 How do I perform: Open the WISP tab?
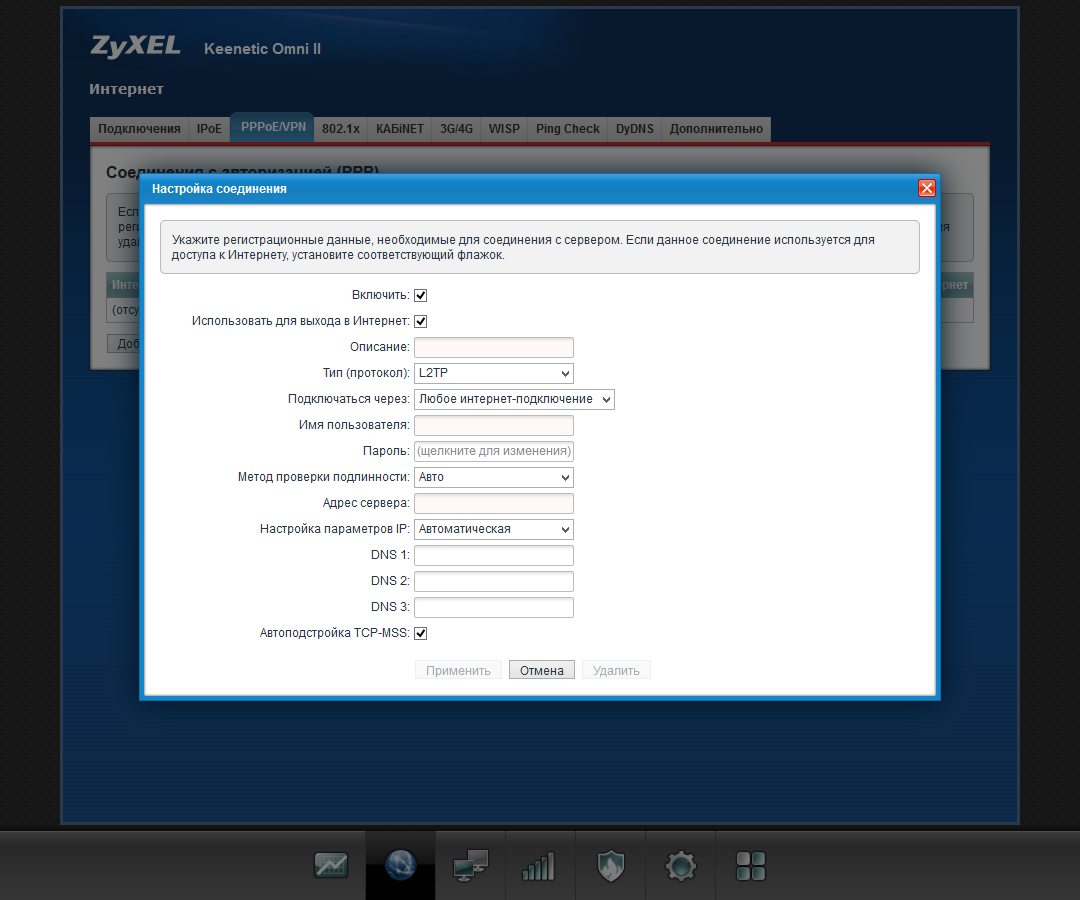[x=504, y=129]
